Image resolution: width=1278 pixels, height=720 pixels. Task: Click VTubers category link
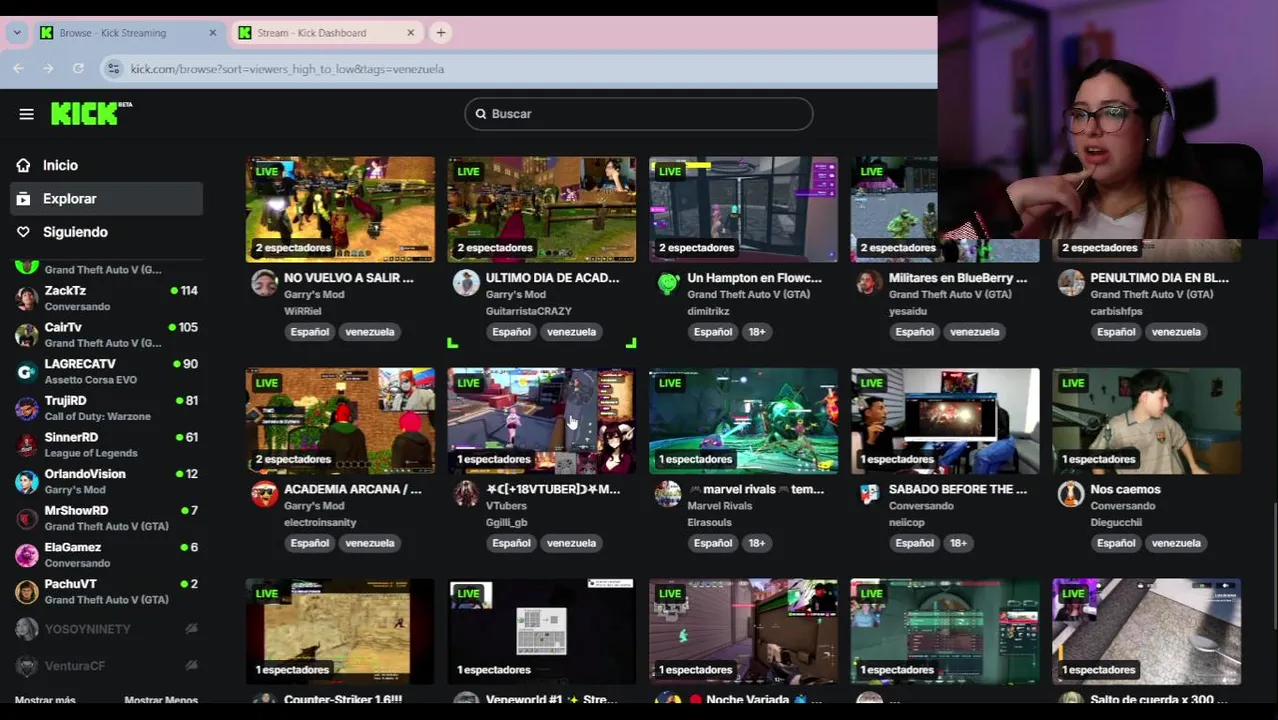point(506,506)
